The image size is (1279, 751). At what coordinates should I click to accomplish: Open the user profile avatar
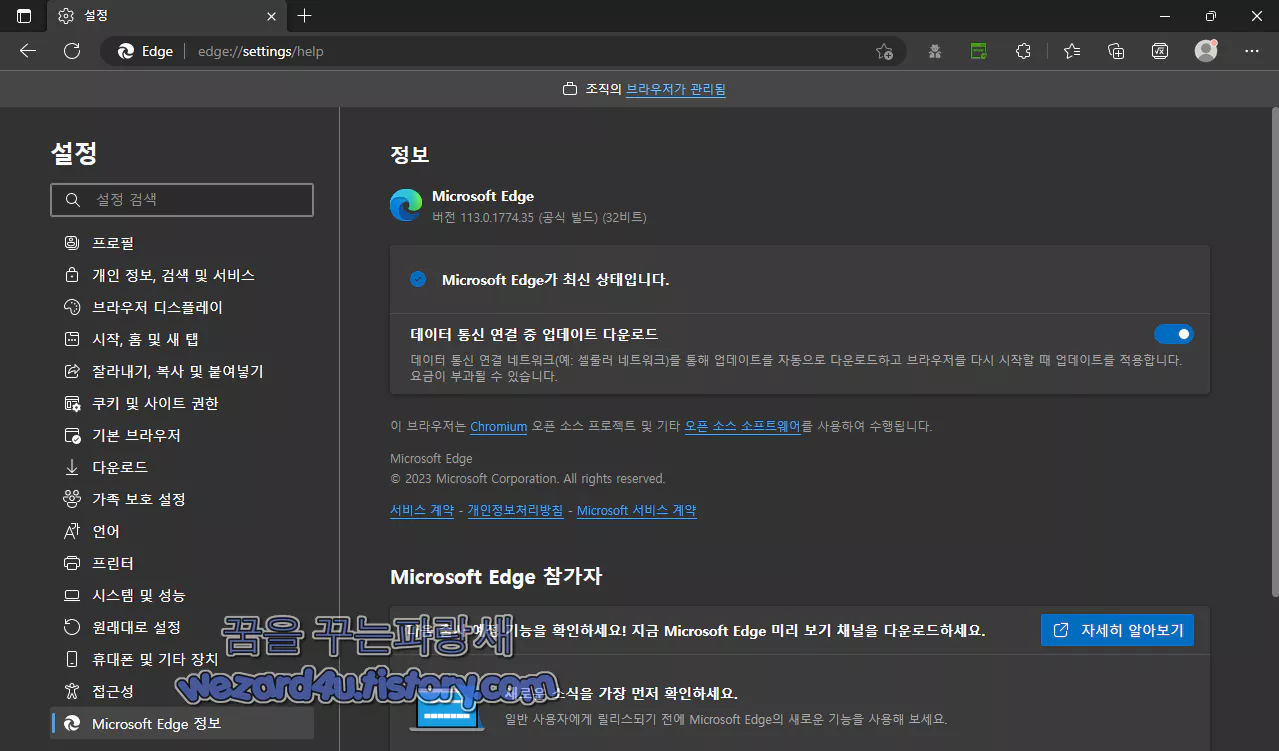pos(1206,51)
